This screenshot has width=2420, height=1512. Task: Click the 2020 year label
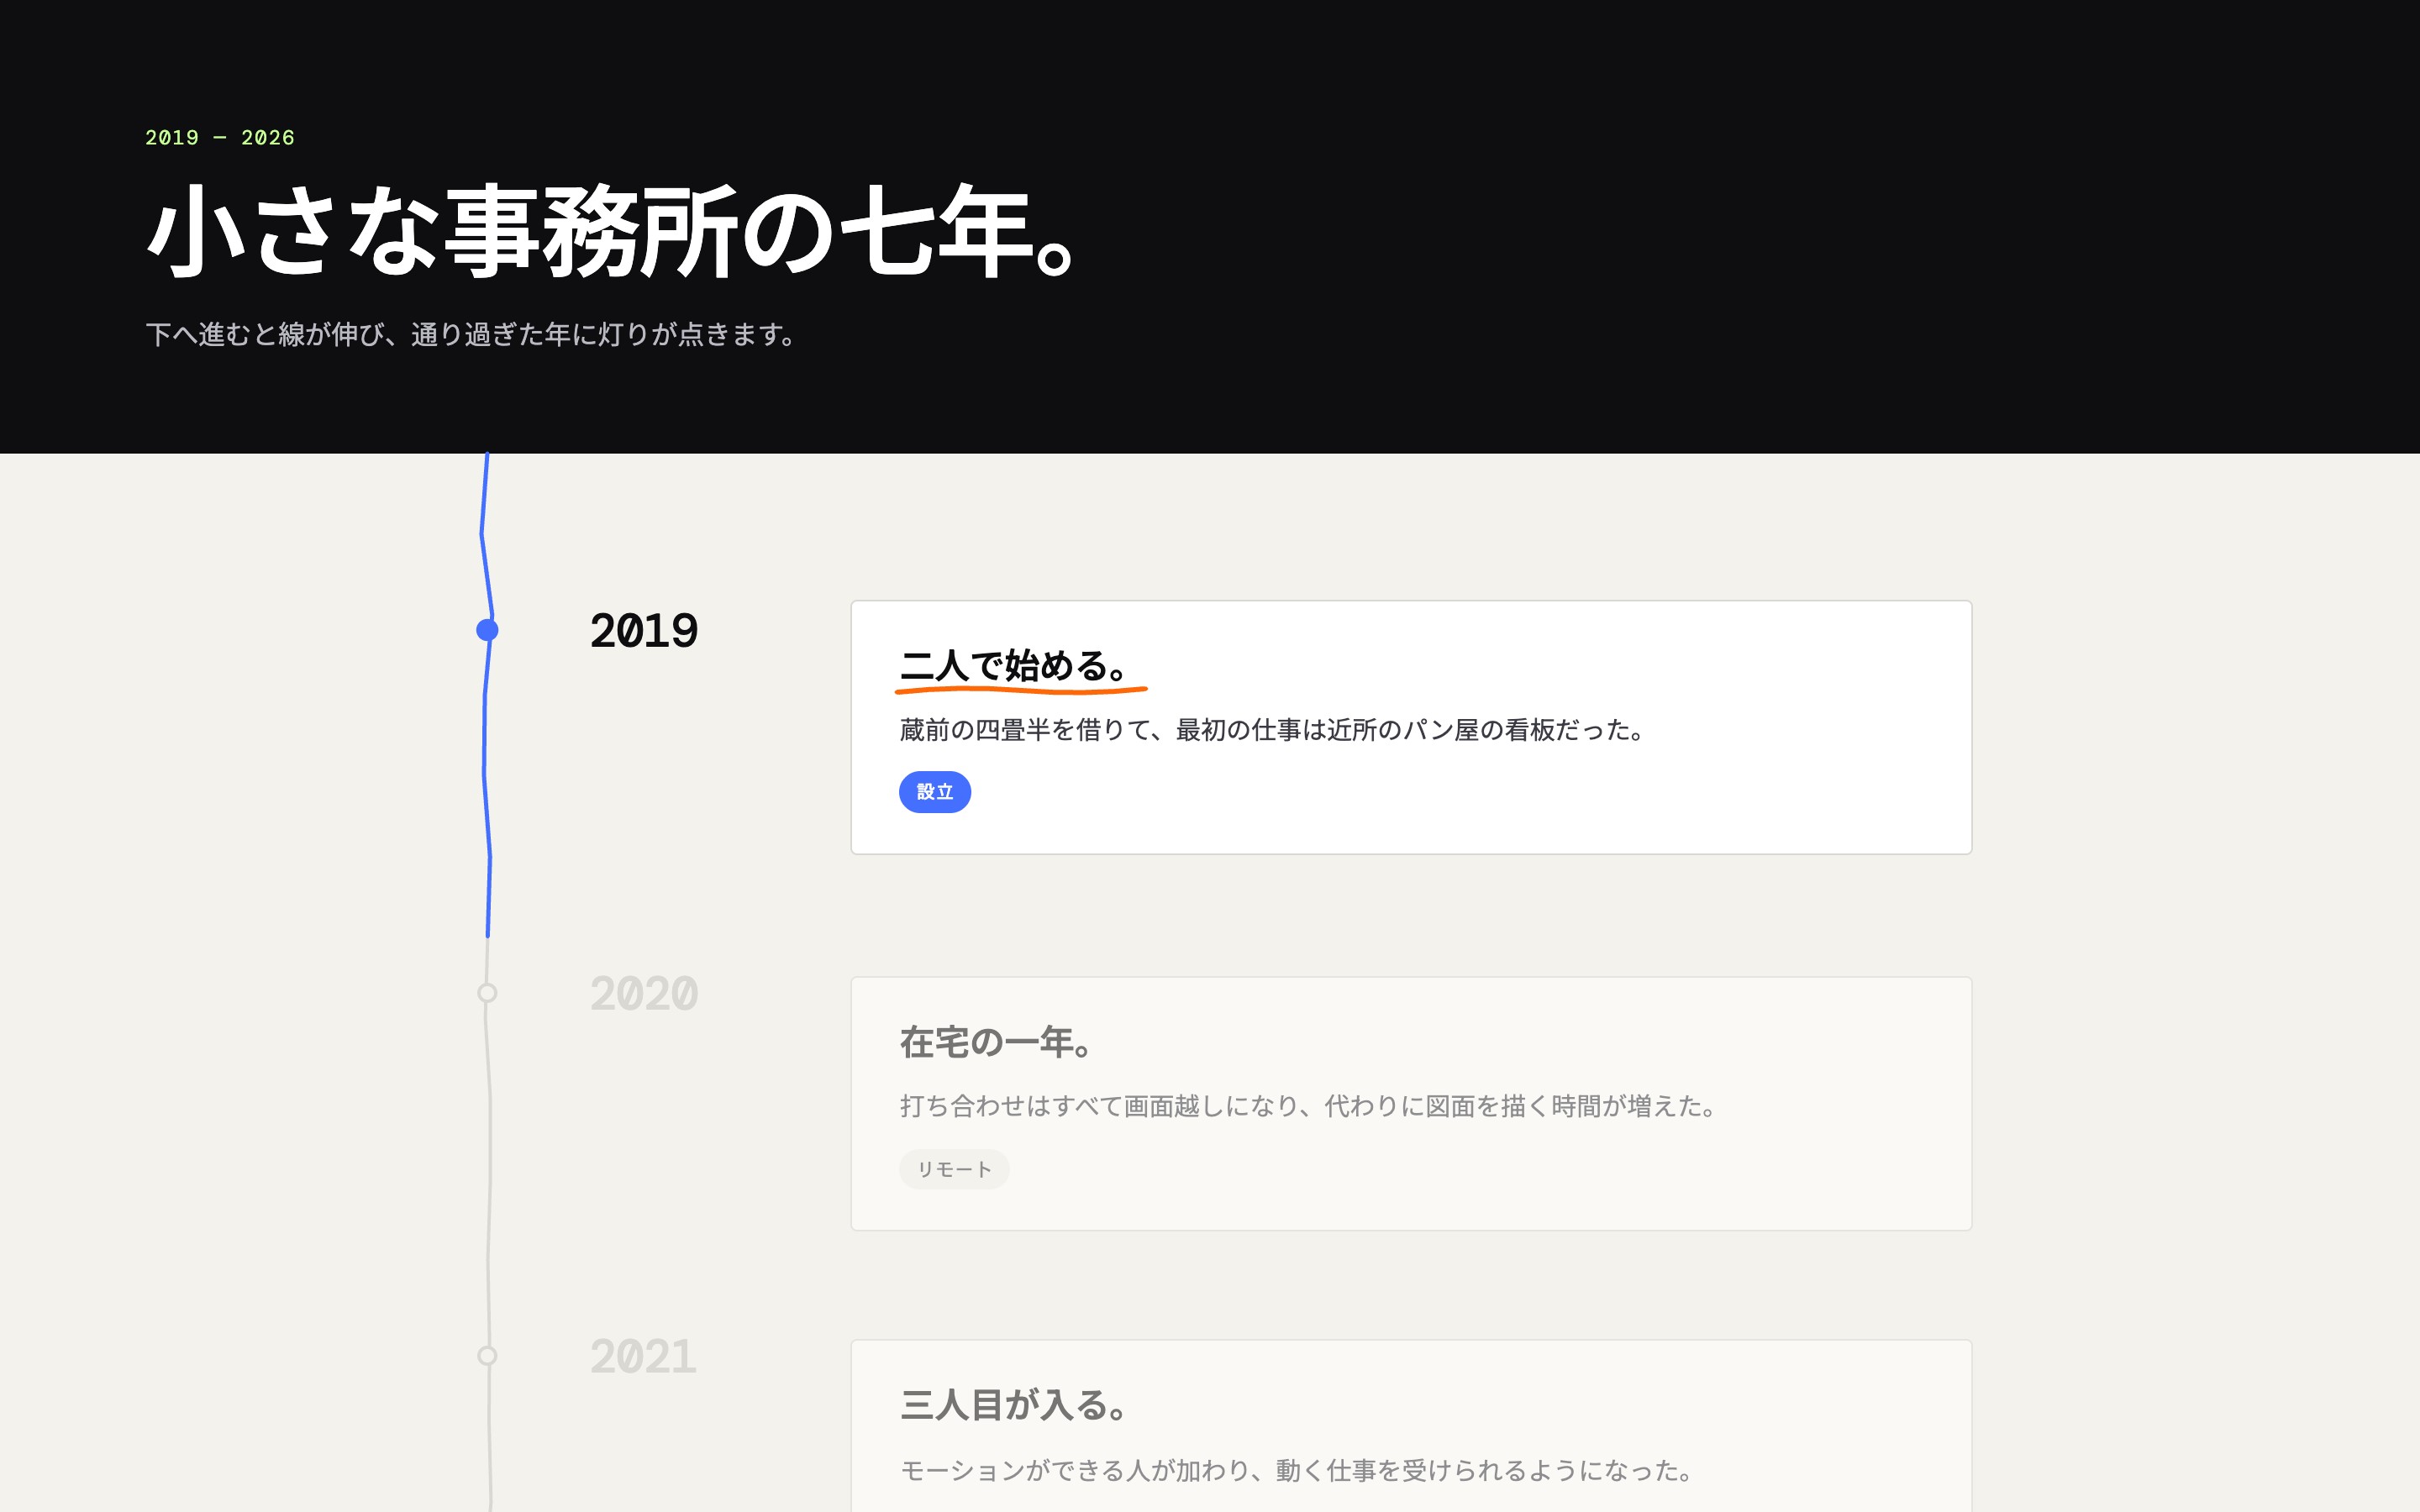644,994
